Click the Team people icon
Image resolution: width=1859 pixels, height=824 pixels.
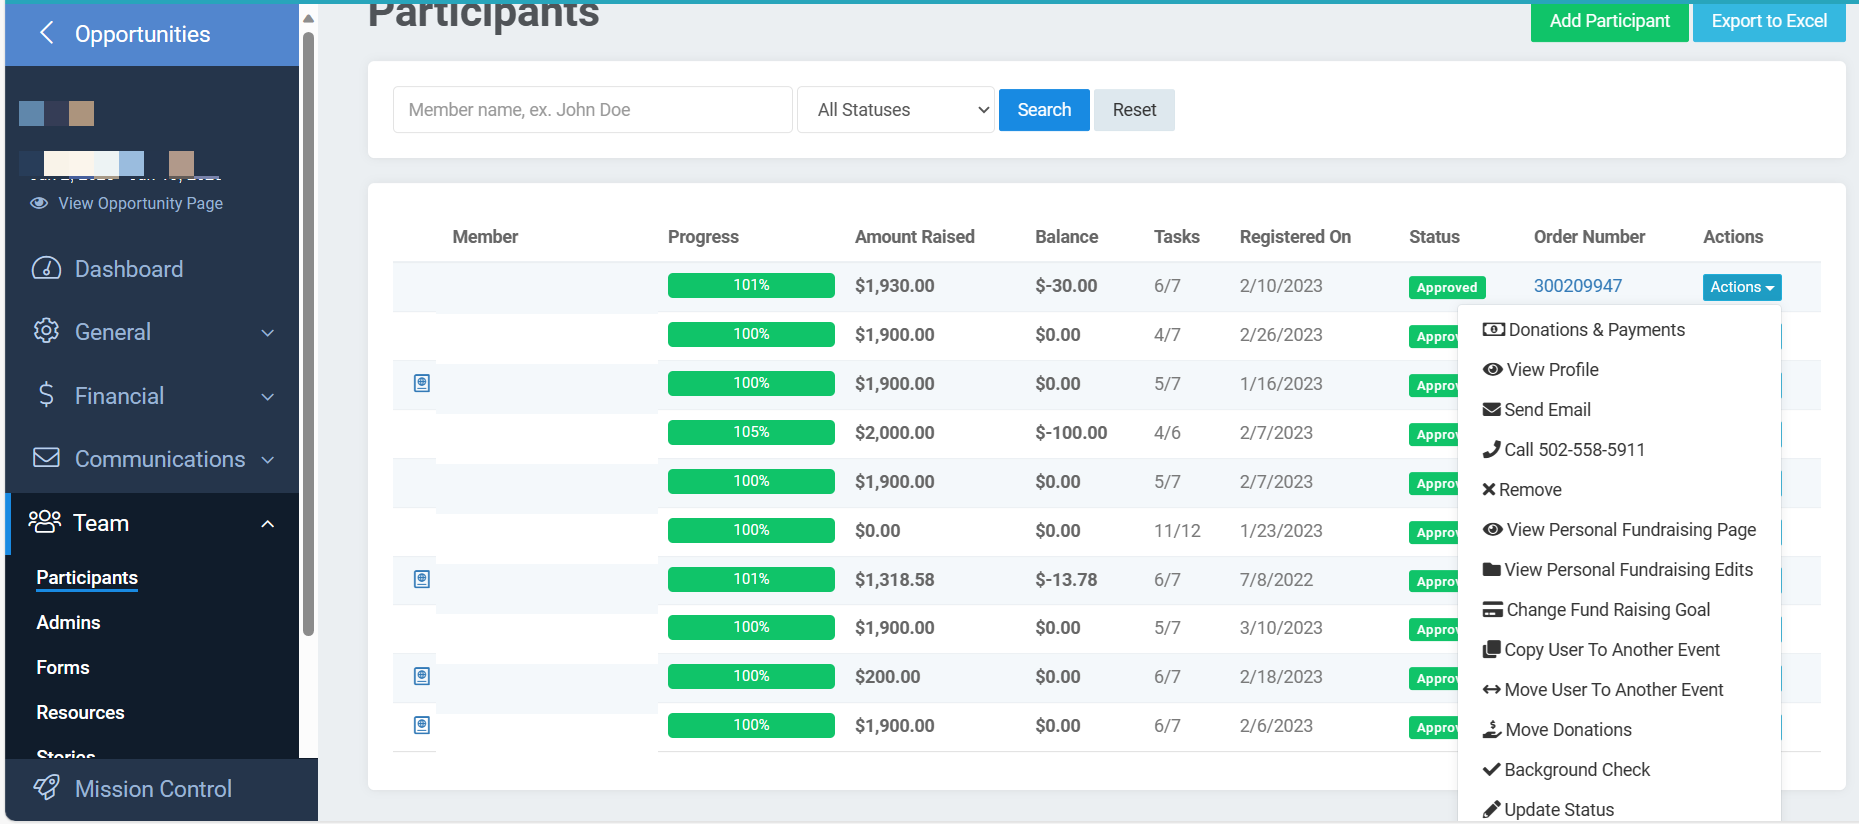click(45, 521)
